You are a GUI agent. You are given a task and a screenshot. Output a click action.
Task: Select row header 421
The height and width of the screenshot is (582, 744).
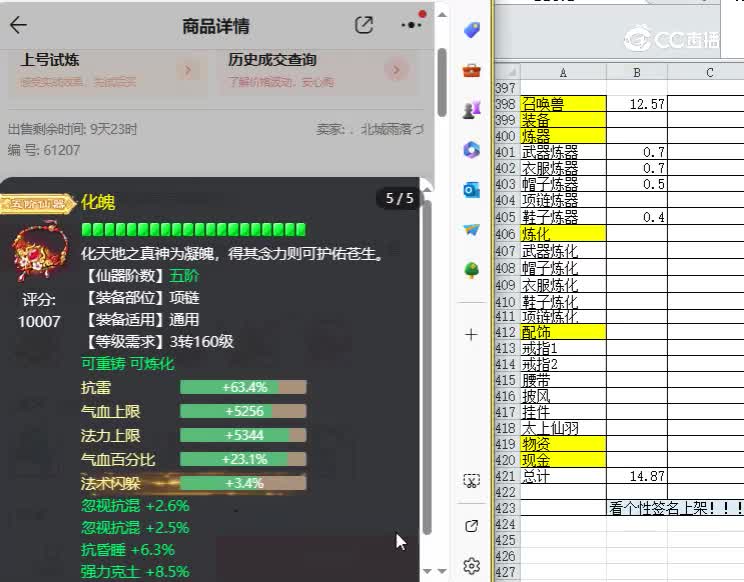[507, 476]
